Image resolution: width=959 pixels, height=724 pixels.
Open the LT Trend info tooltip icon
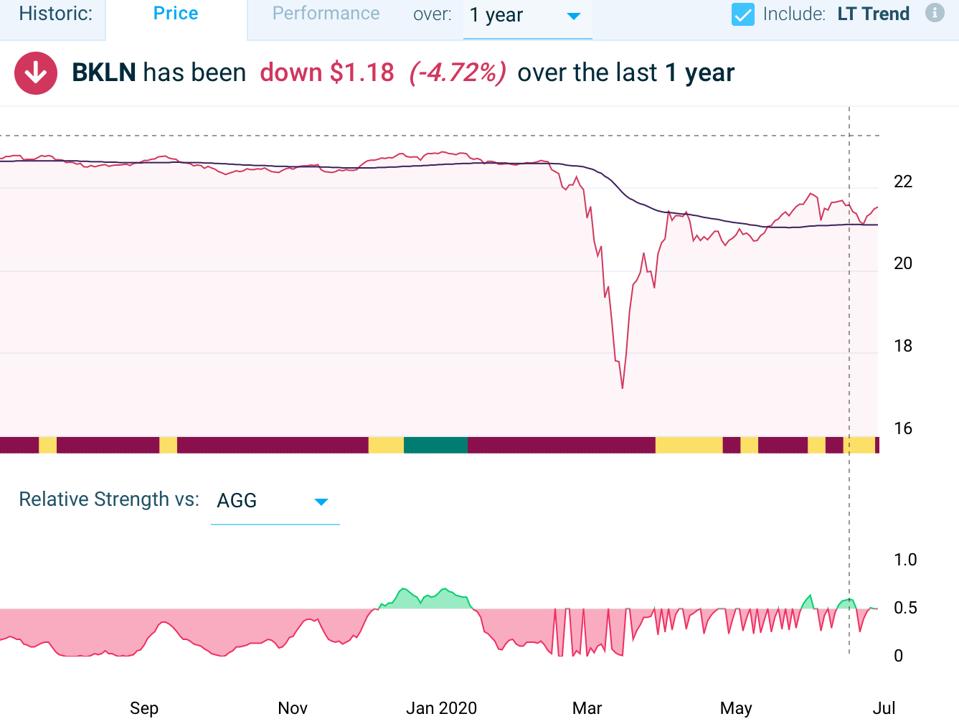934,14
